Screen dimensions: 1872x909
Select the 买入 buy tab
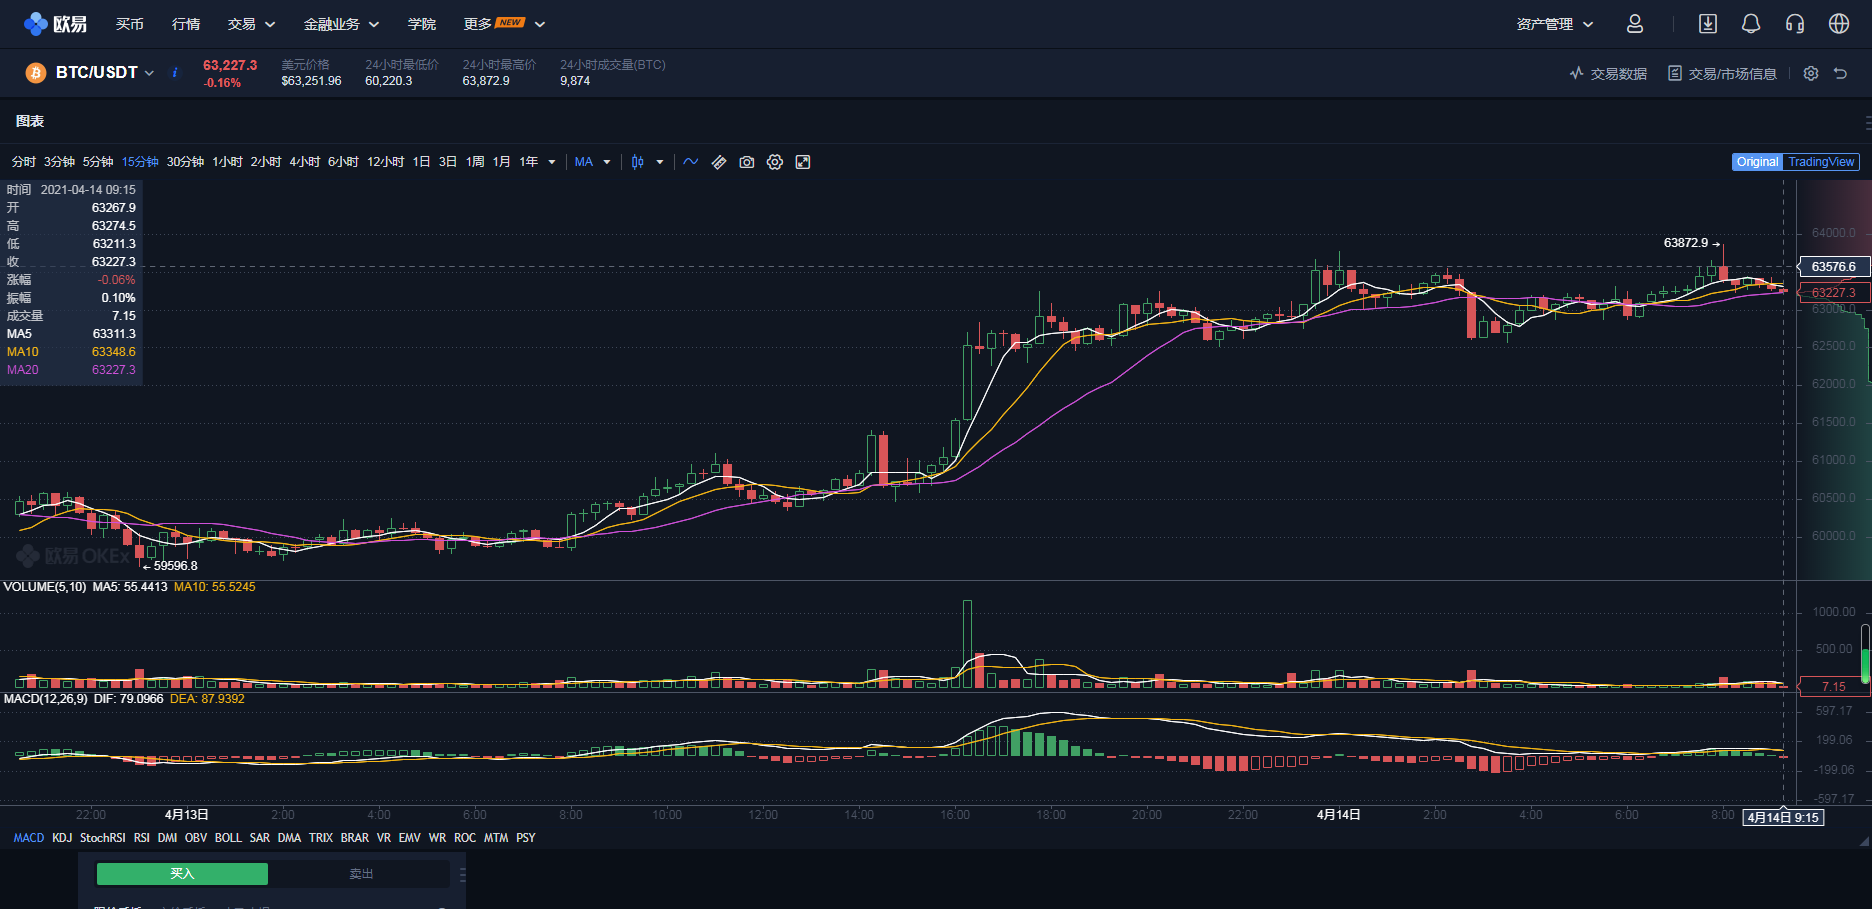click(x=182, y=874)
